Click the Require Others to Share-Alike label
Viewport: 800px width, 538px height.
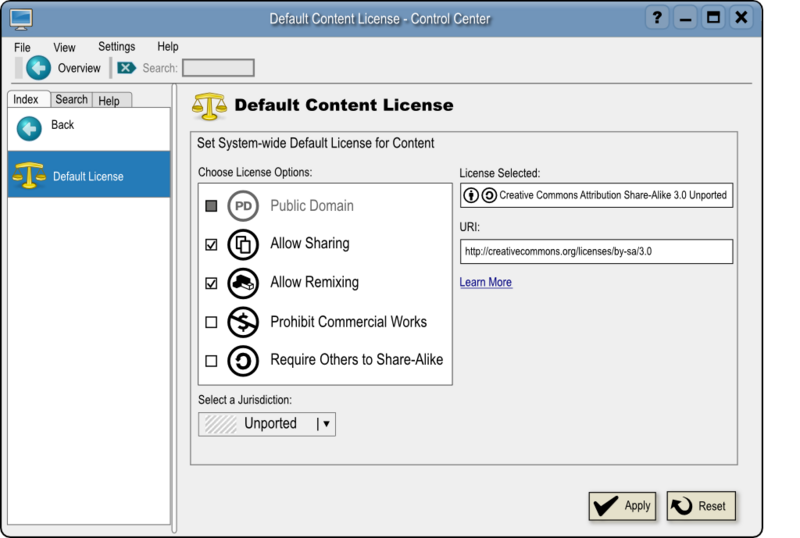[357, 360]
